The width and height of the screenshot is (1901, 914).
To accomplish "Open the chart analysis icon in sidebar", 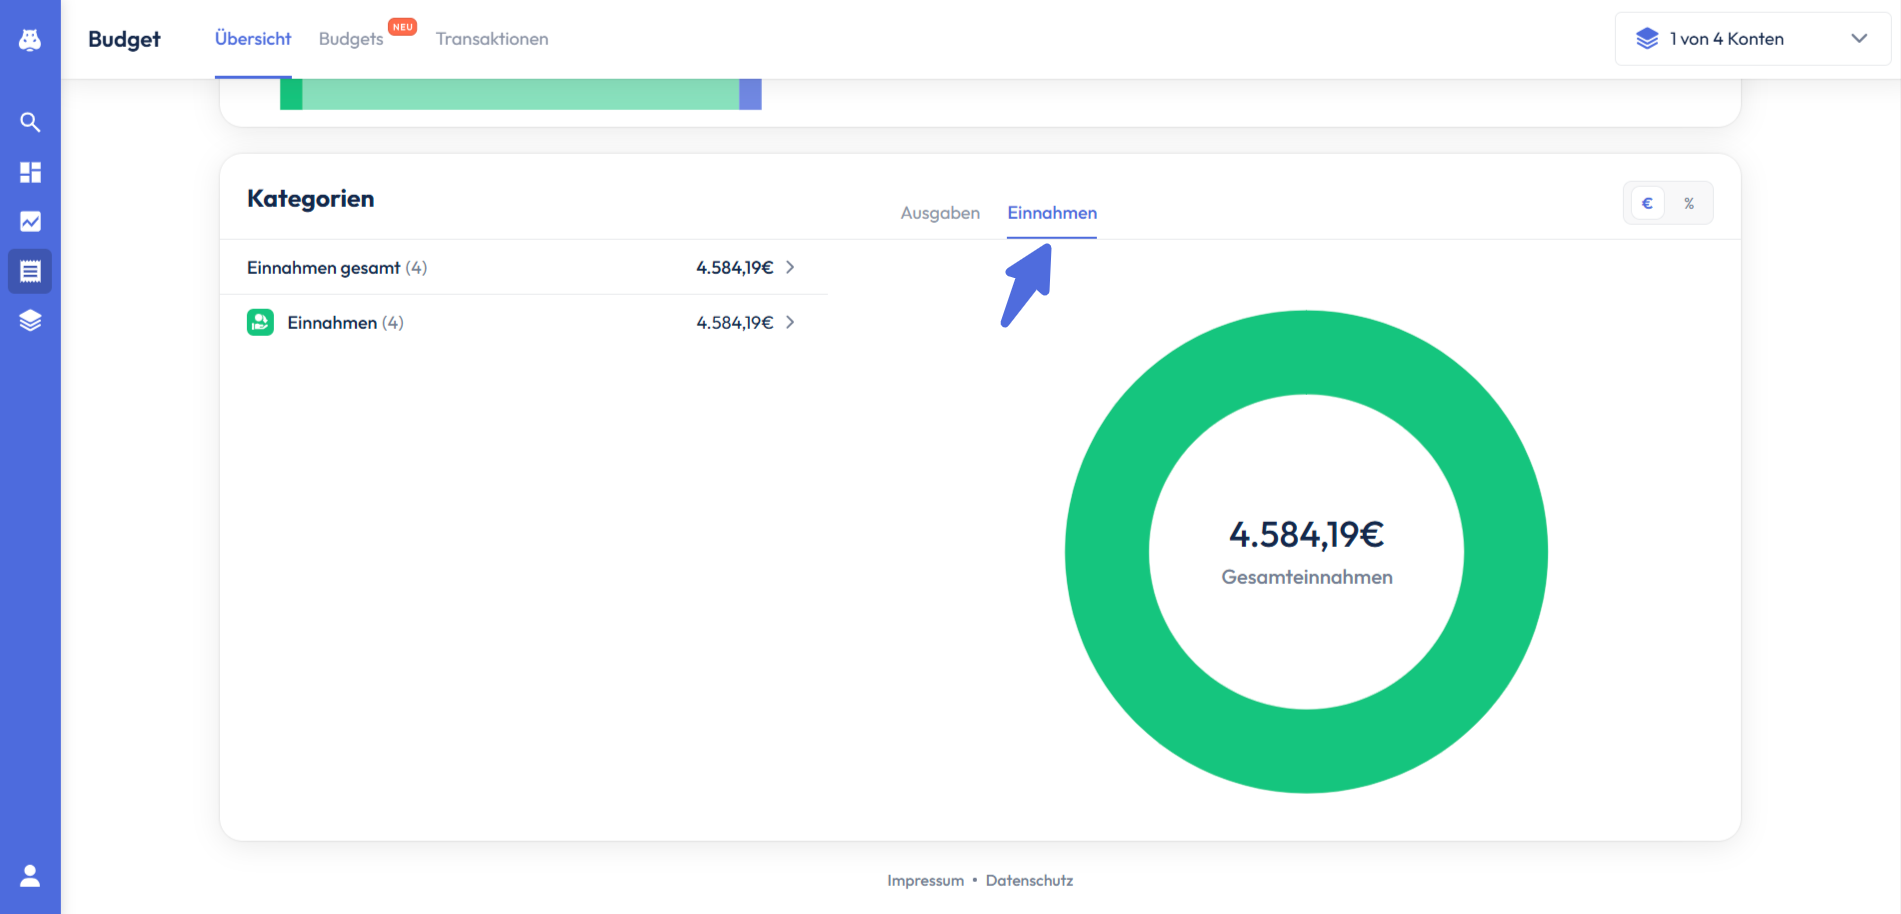I will pos(30,221).
